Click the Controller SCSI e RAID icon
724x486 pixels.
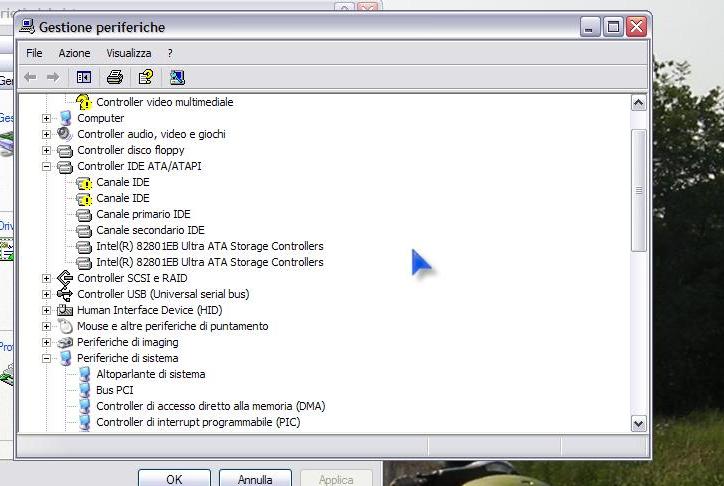tap(65, 278)
